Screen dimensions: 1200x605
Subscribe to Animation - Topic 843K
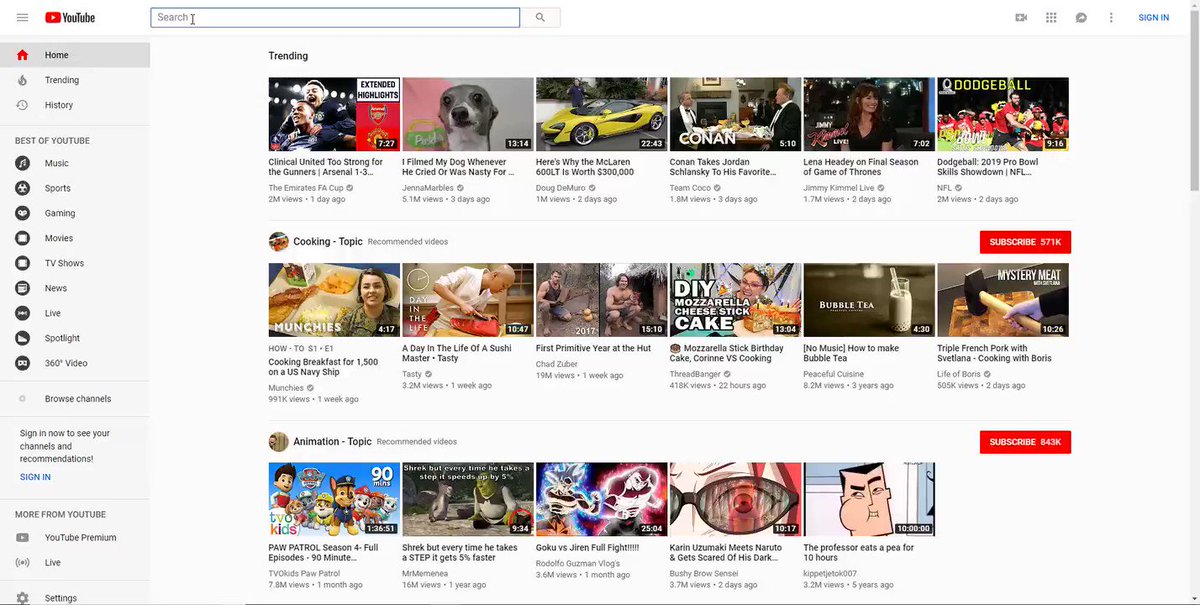click(x=1025, y=442)
